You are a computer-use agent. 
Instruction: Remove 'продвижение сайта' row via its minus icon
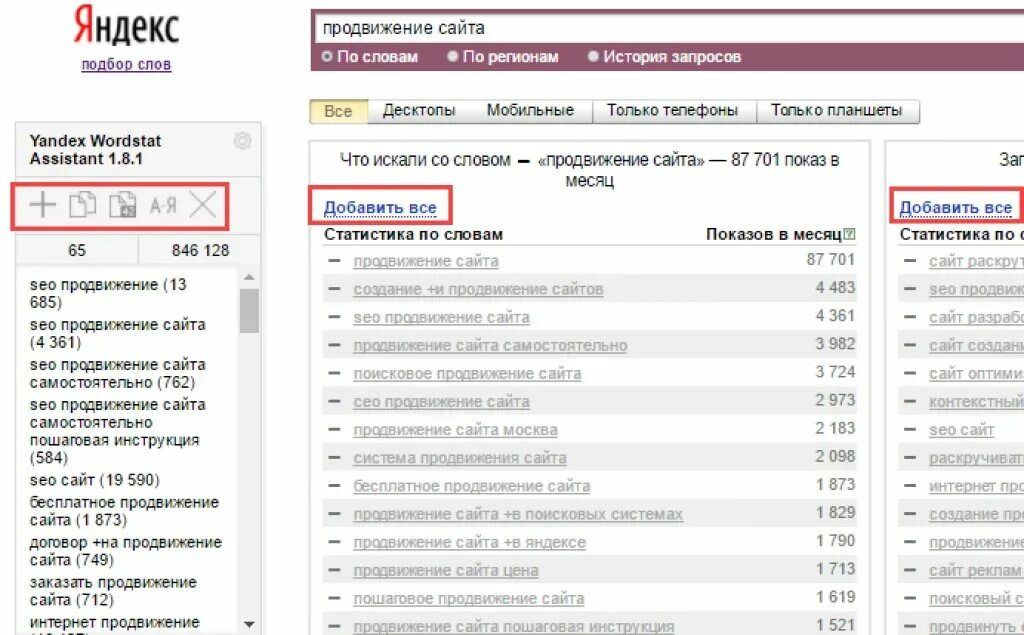pyautogui.click(x=334, y=261)
